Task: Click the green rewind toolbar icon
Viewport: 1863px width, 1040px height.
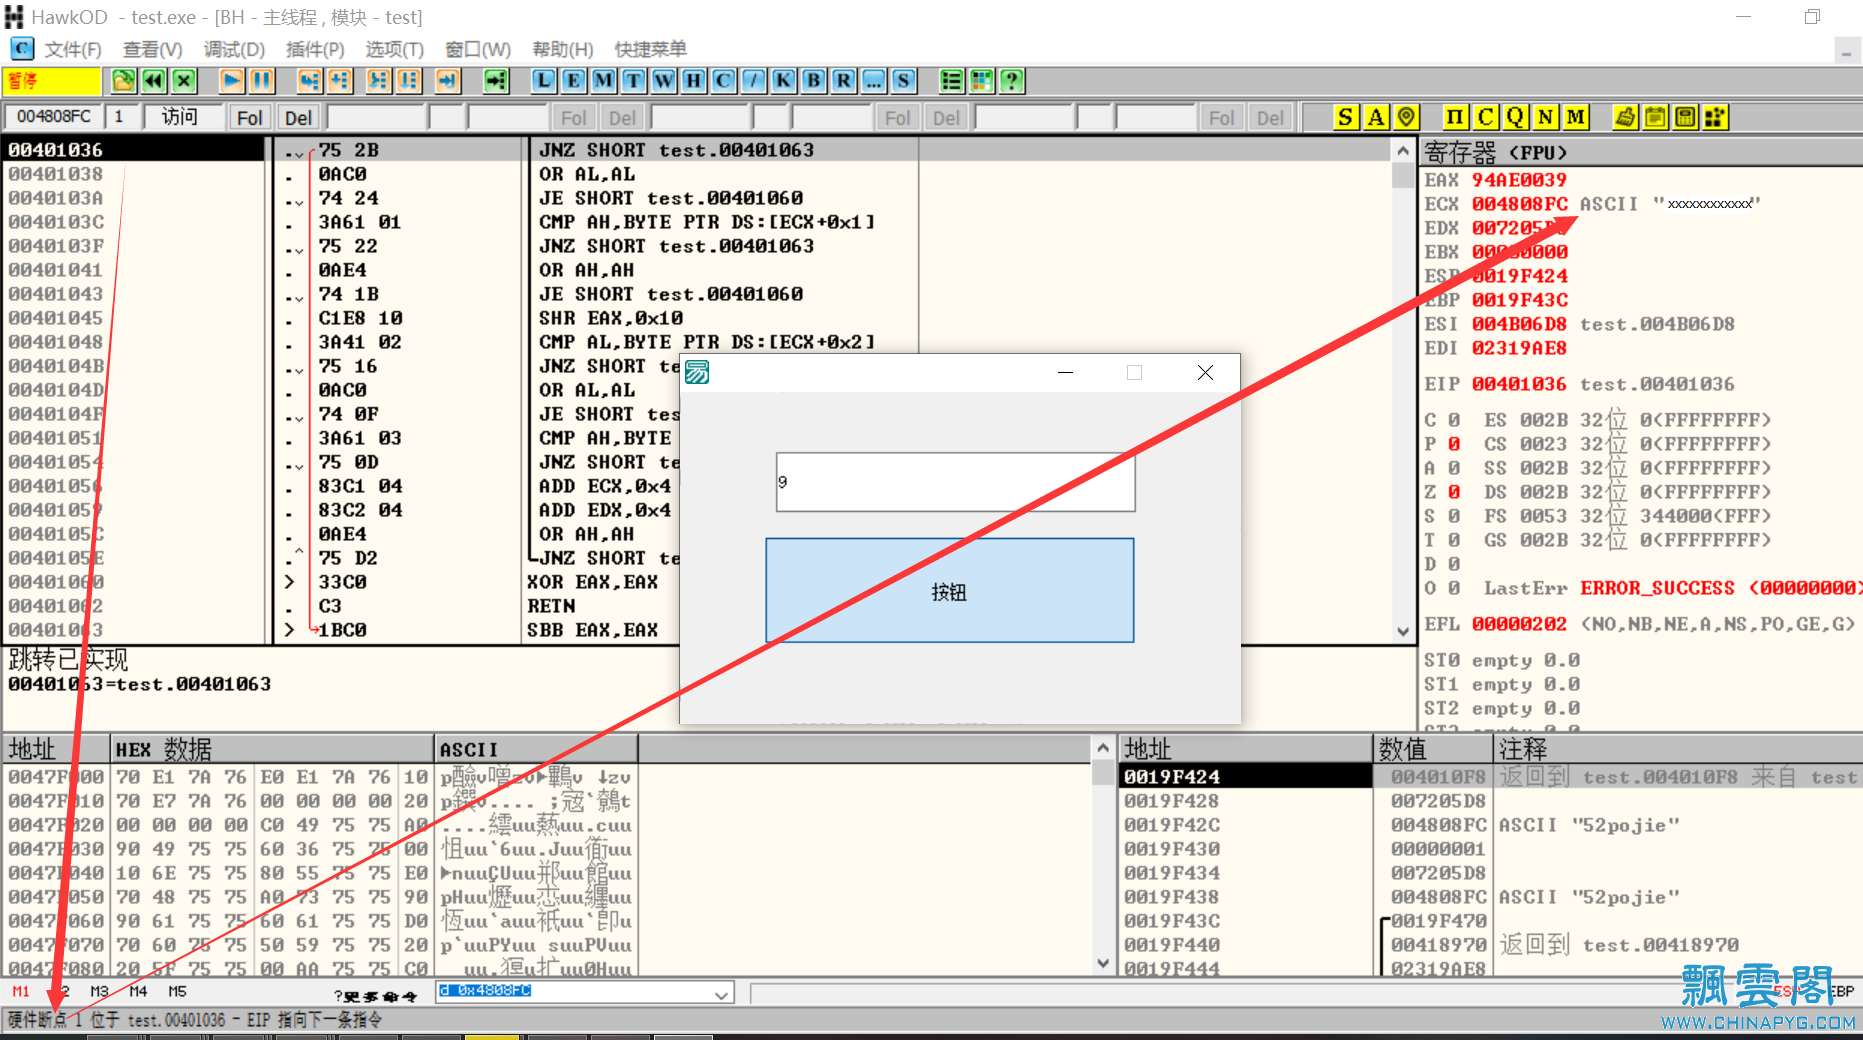Action: click(154, 81)
